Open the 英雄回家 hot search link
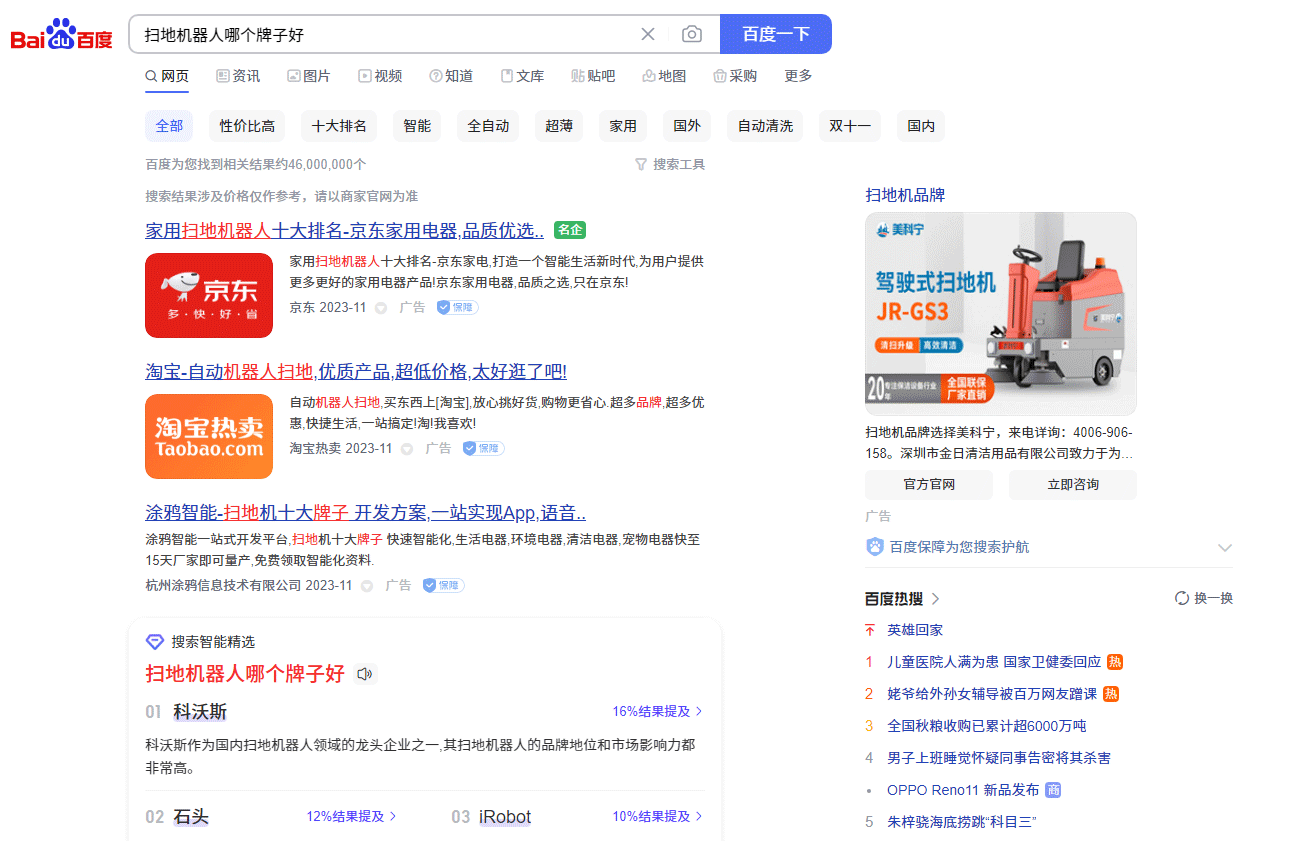The width and height of the screenshot is (1293, 841). pyautogui.click(x=915, y=630)
